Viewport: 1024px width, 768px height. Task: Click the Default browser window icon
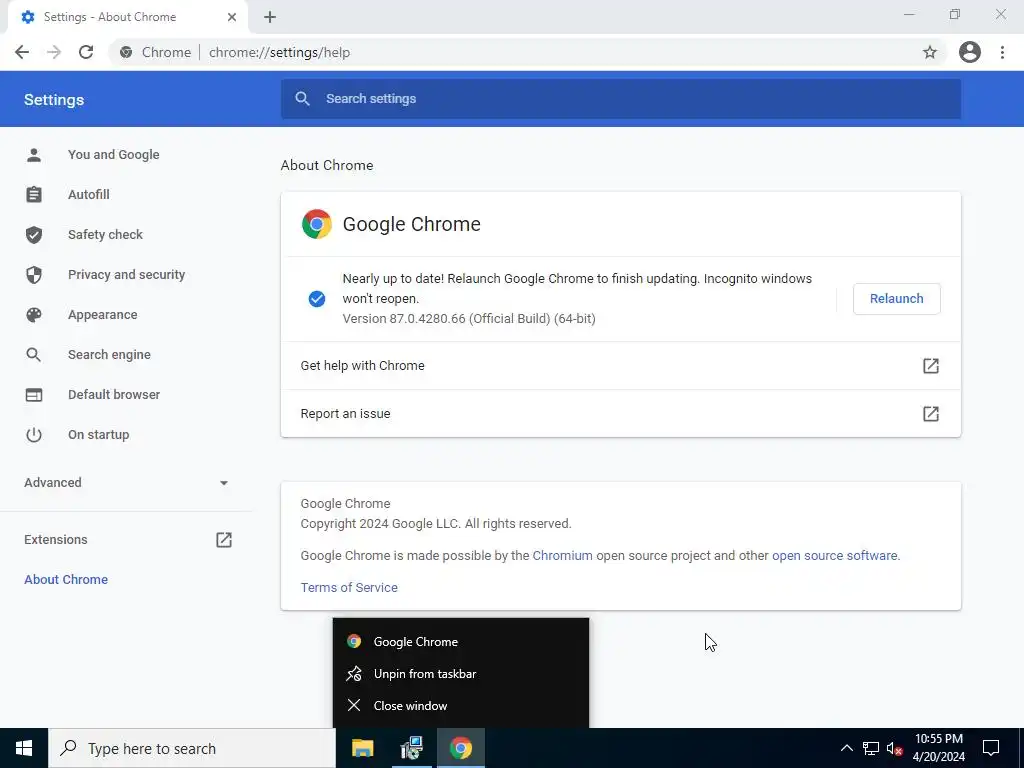33,394
